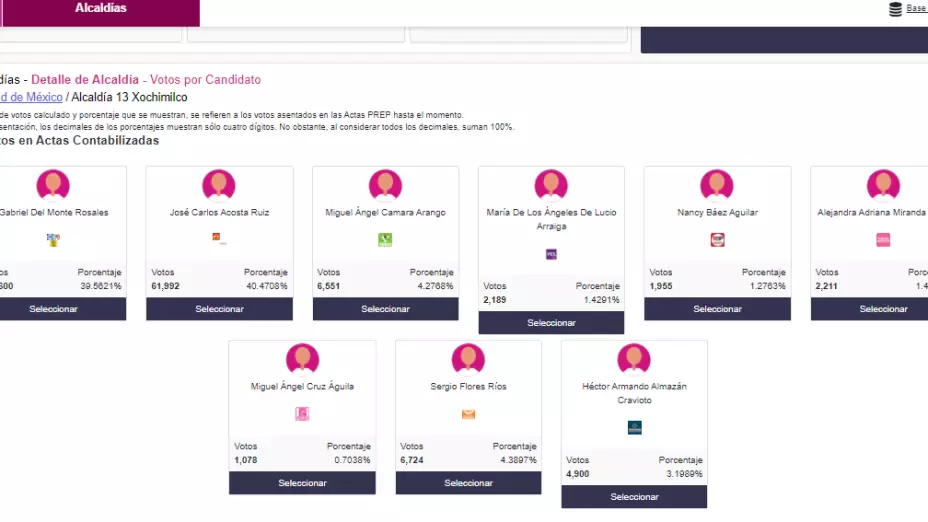This screenshot has width=928, height=522.
Task: Click the percentage 1.2763%
Action: [767, 286]
